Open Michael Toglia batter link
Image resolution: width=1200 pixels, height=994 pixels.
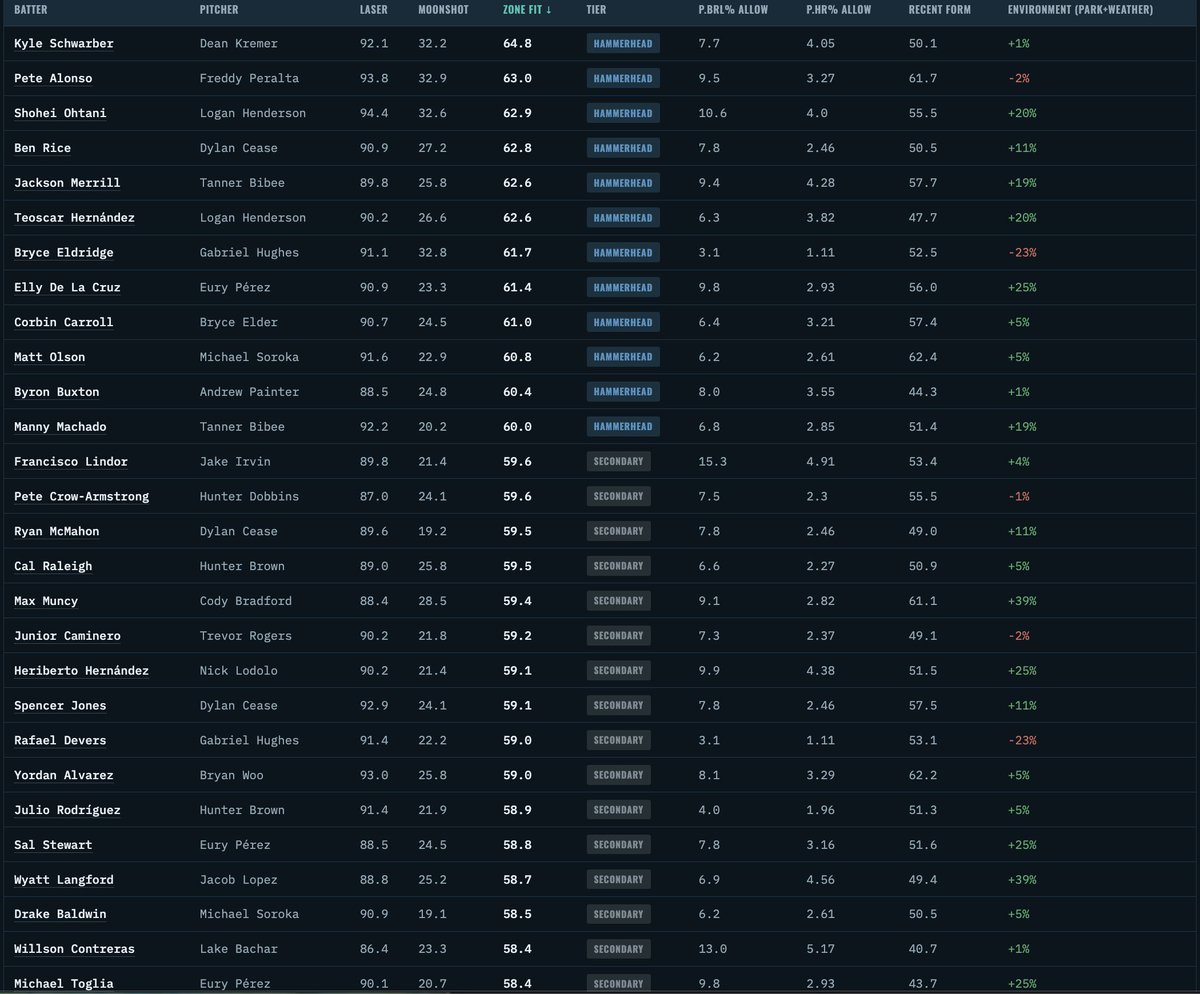[63, 984]
